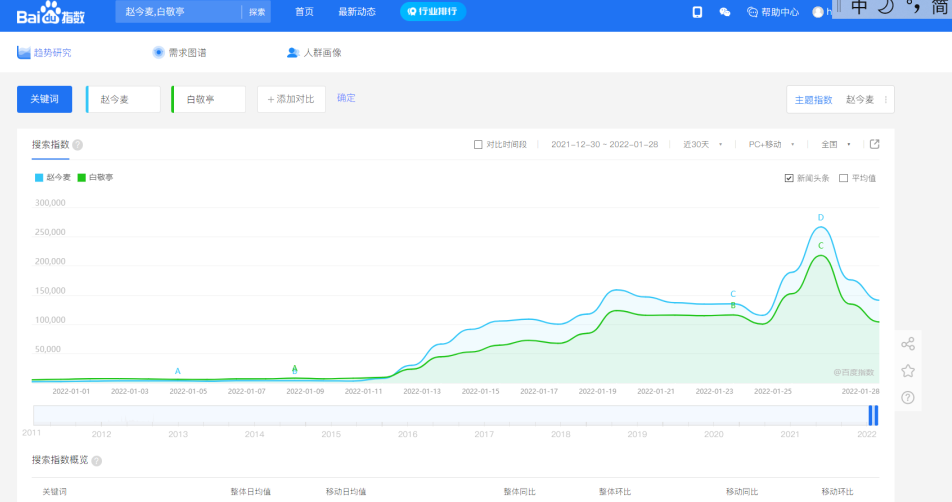Click 添加对比 to add comparison
Image resolution: width=952 pixels, height=502 pixels.
(291, 99)
